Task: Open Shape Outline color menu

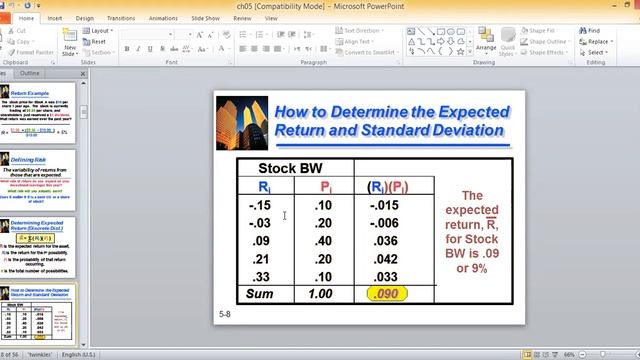Action: (x=545, y=42)
